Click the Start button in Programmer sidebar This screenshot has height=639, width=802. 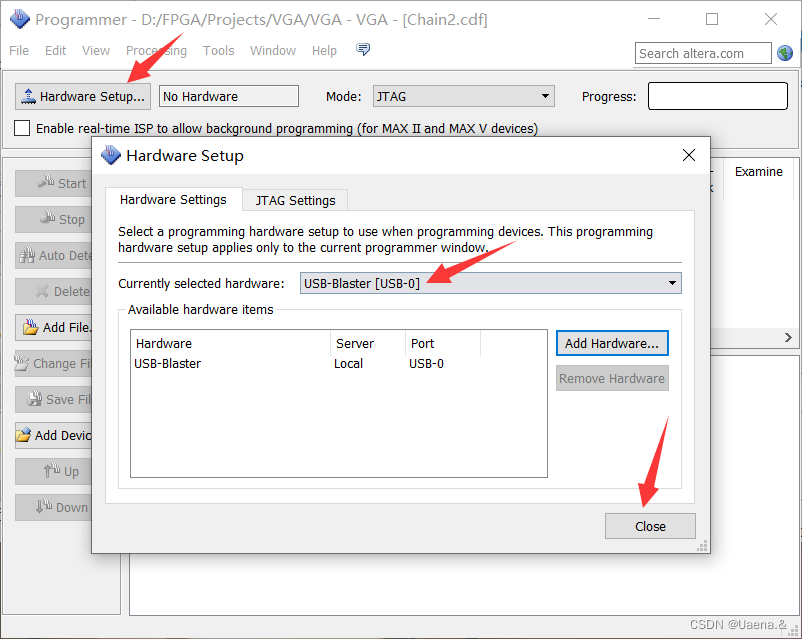coord(54,183)
